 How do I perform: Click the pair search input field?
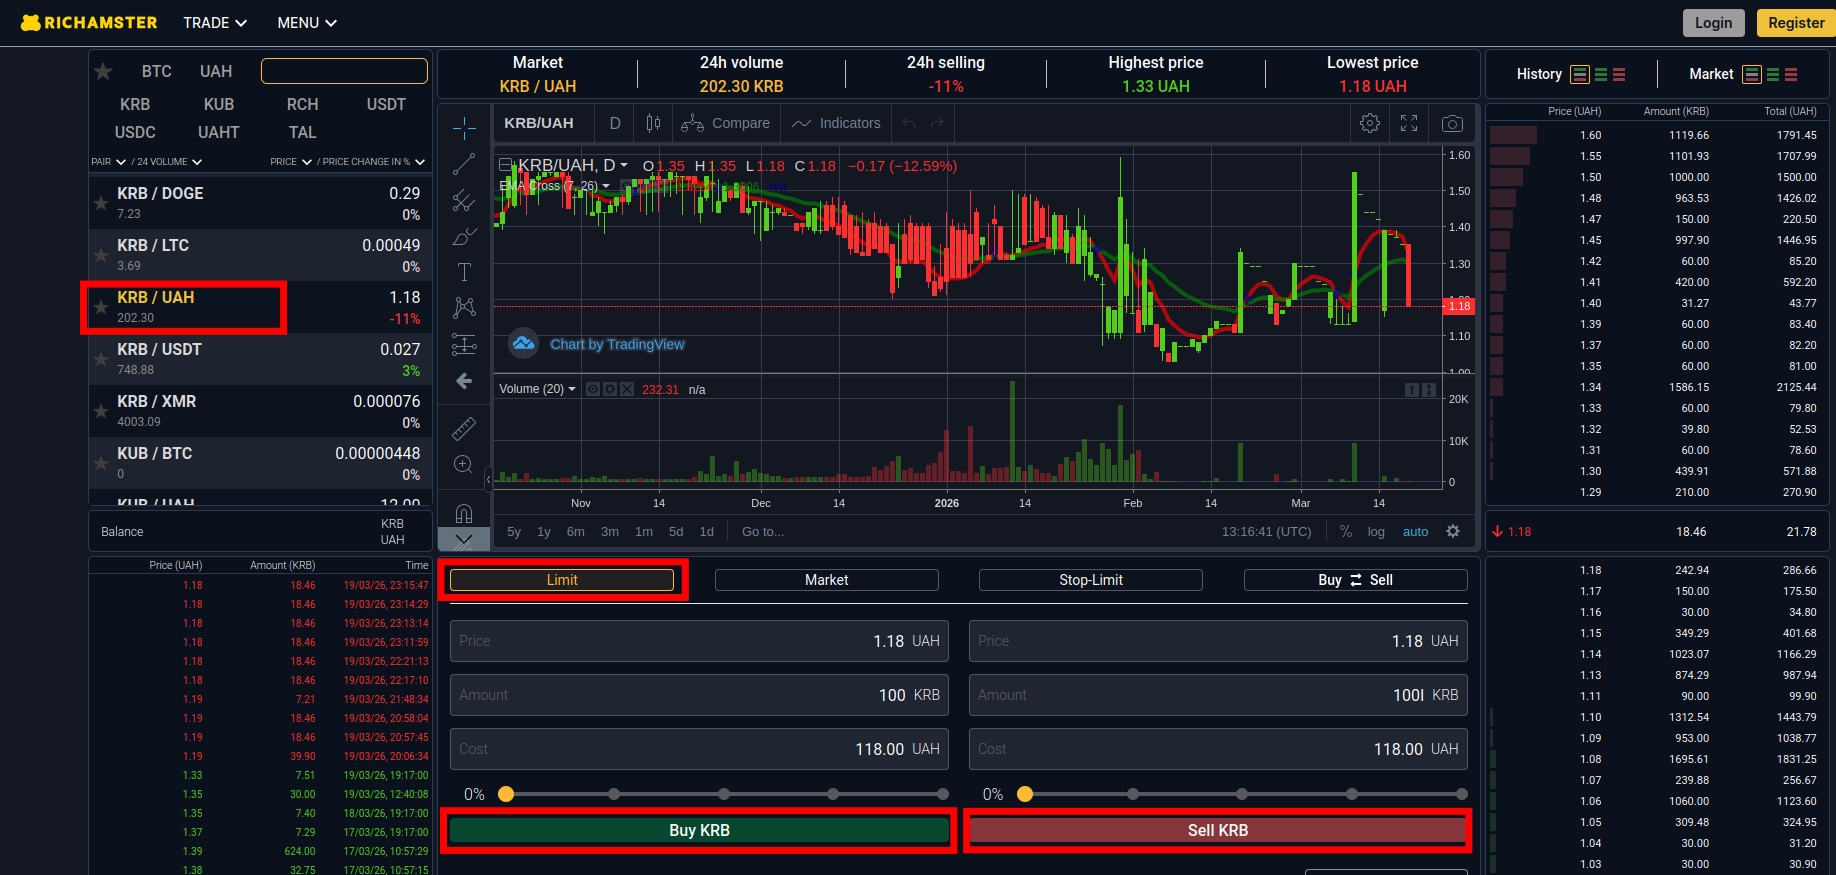(x=344, y=71)
